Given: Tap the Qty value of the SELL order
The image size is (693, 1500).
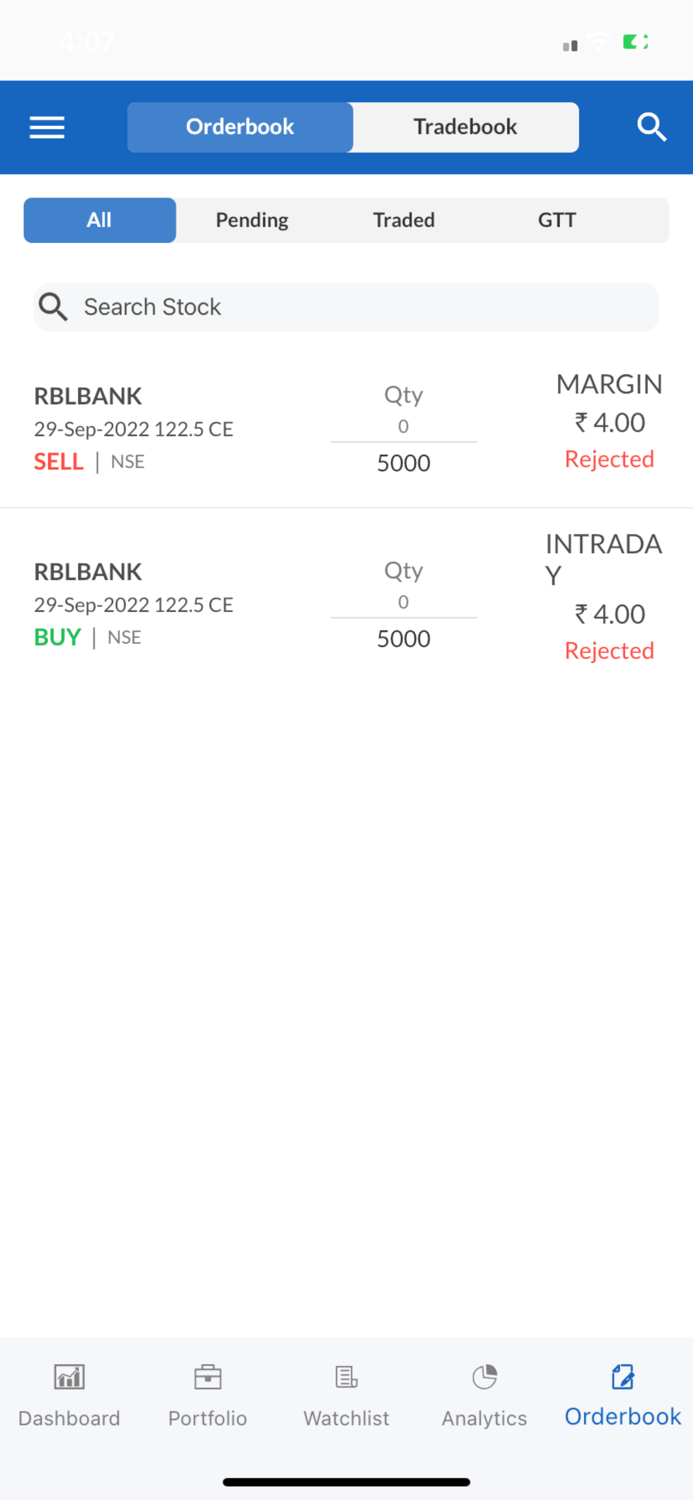Looking at the screenshot, I should tap(403, 462).
